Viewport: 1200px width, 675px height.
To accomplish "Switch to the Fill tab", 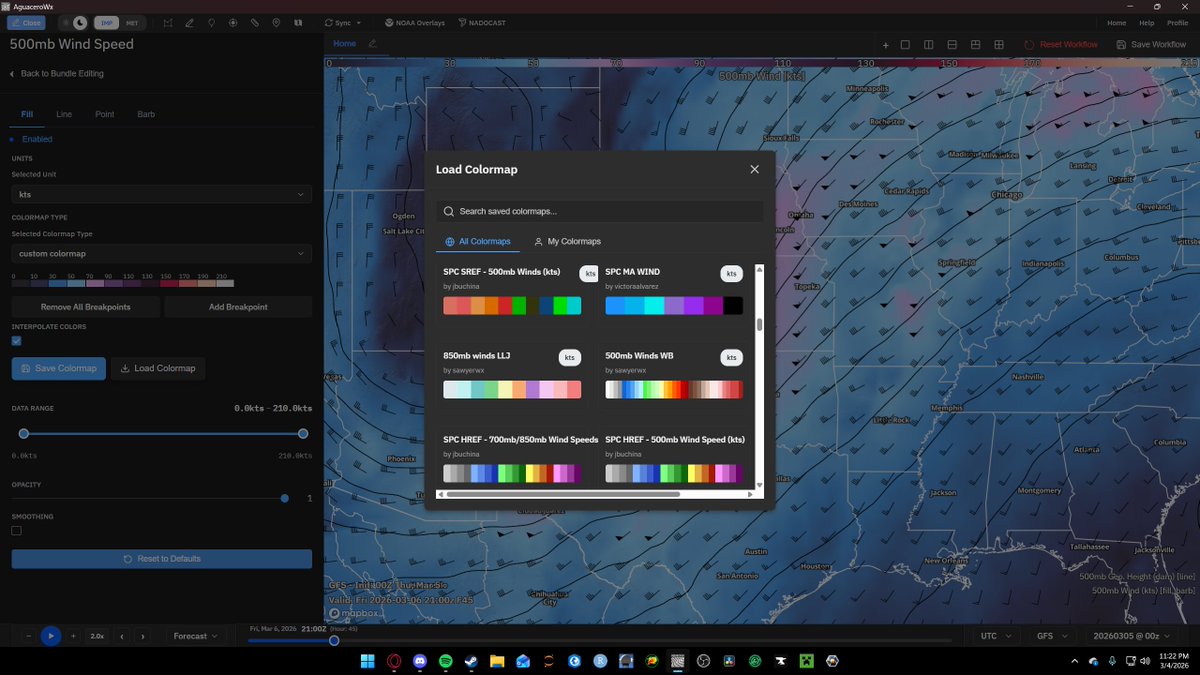I will pos(27,114).
